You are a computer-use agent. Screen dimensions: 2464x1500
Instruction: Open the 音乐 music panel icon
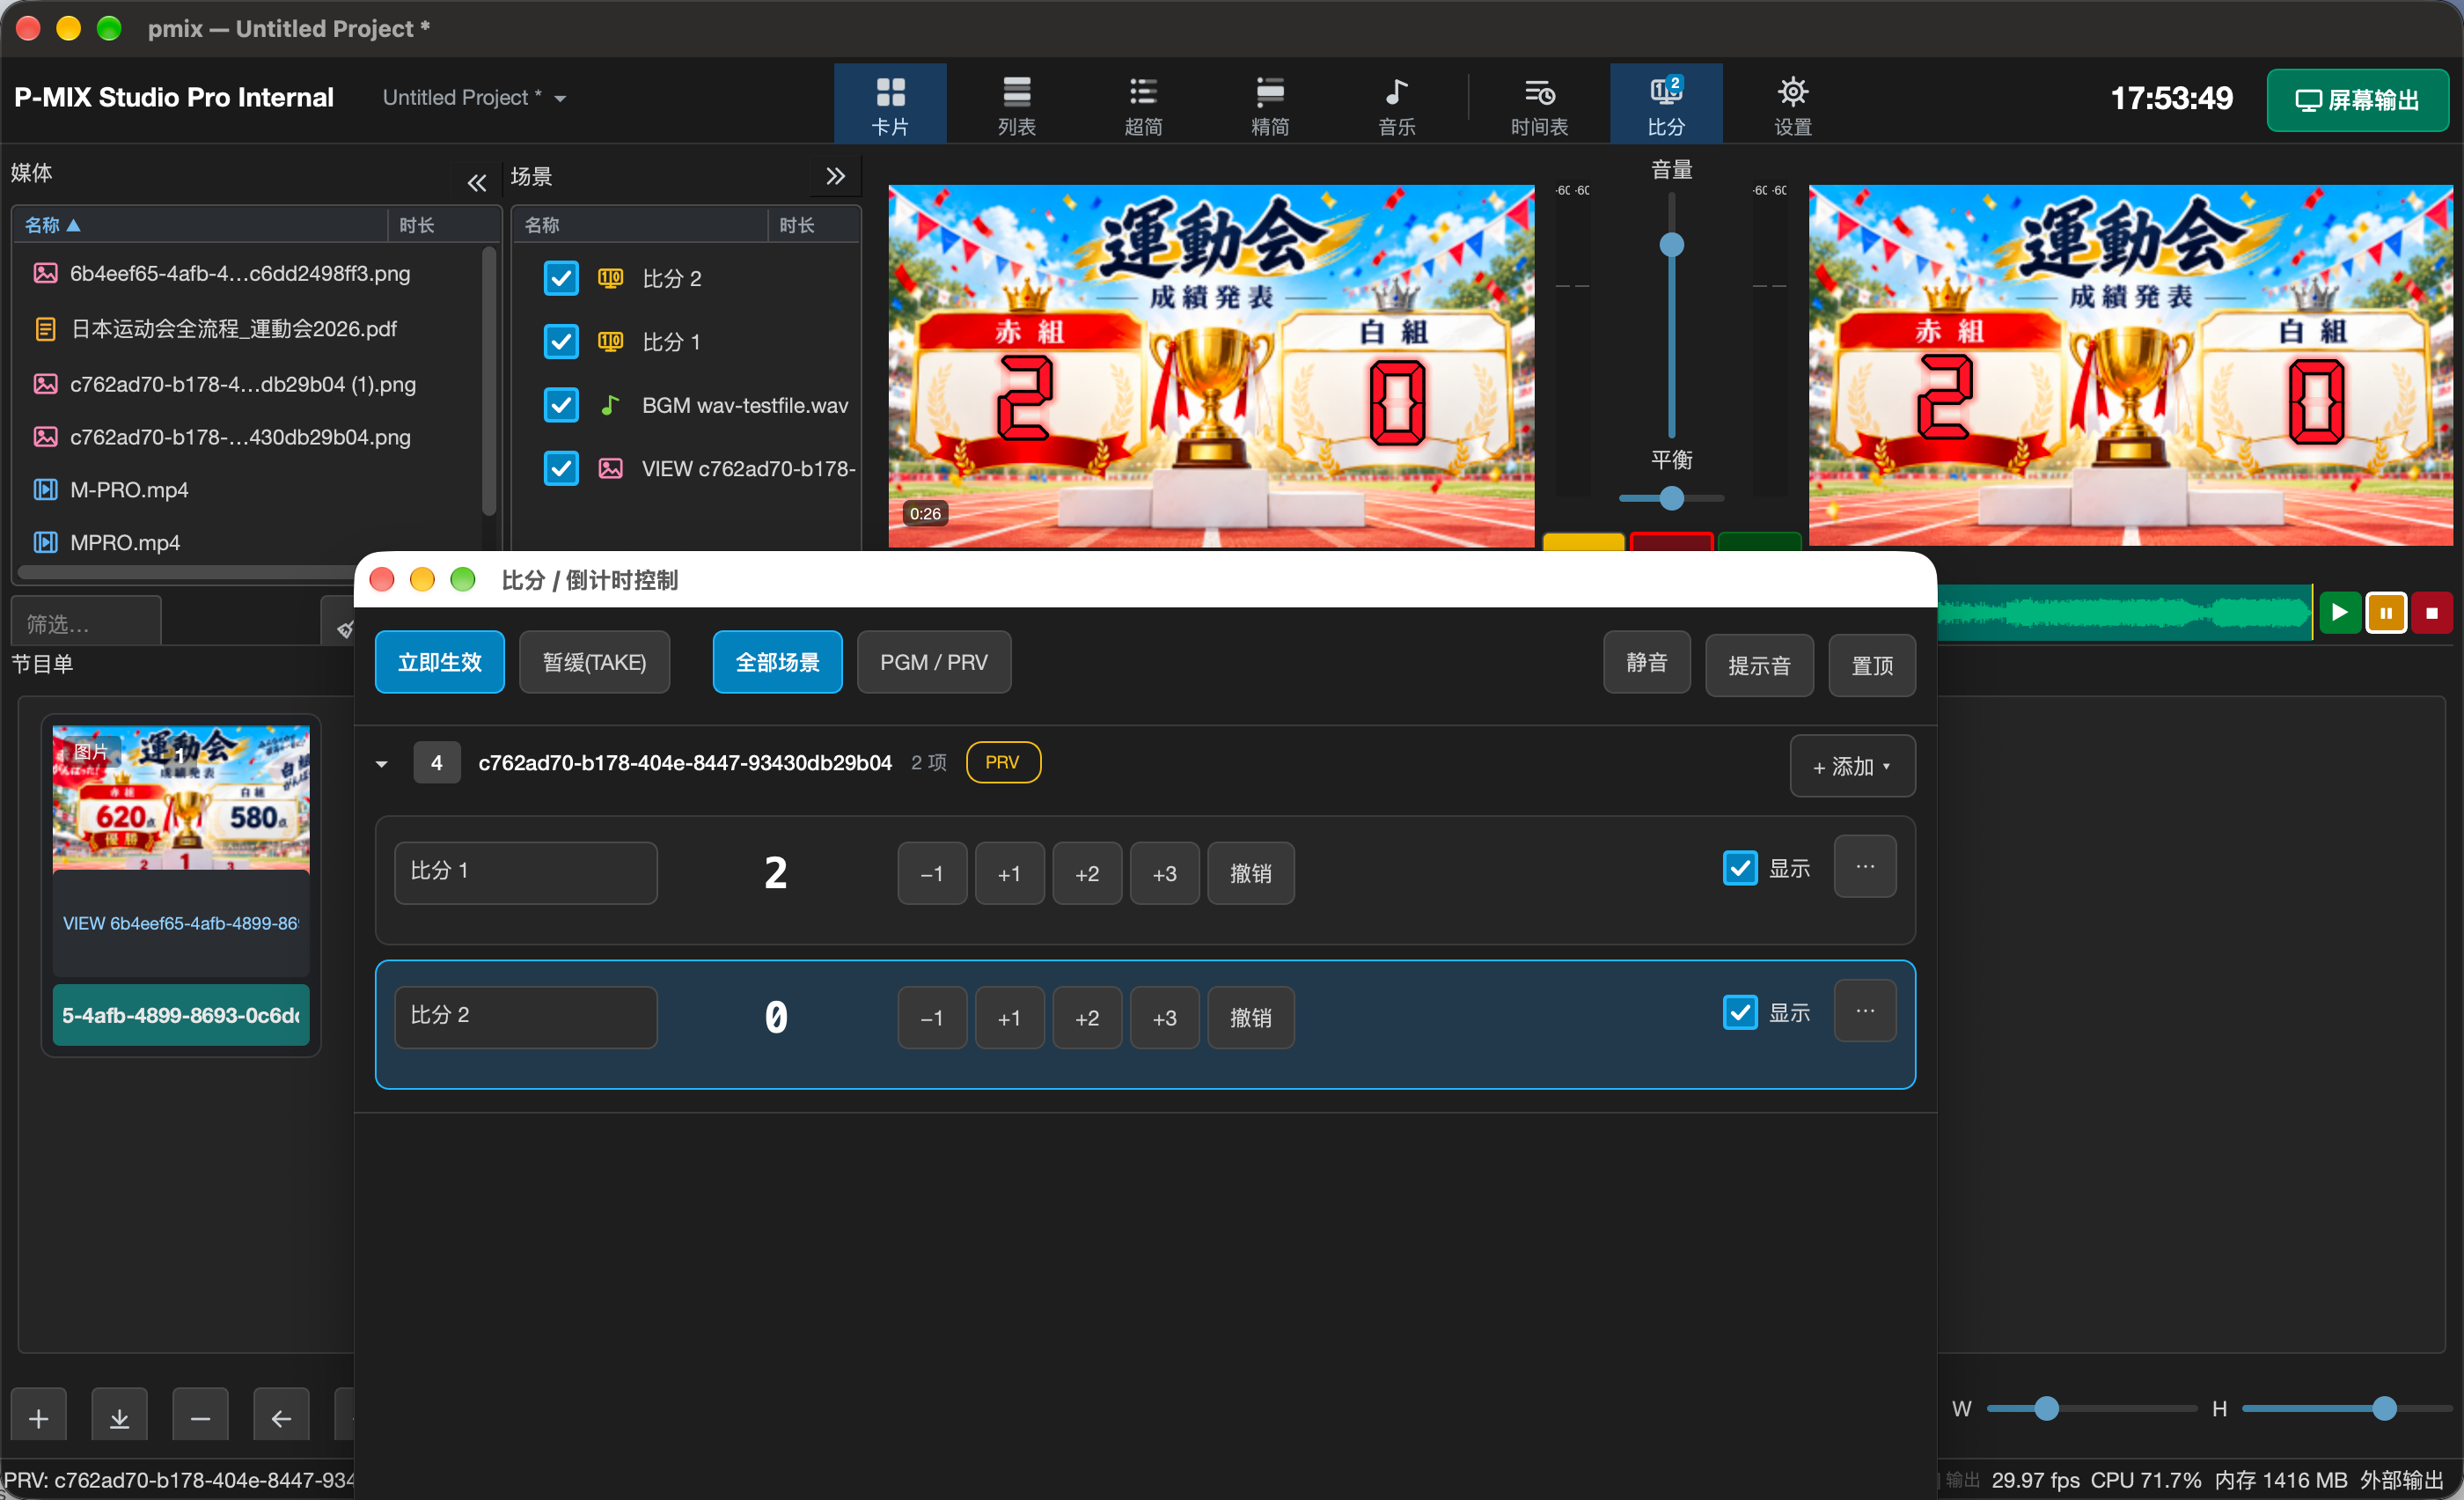point(1396,104)
